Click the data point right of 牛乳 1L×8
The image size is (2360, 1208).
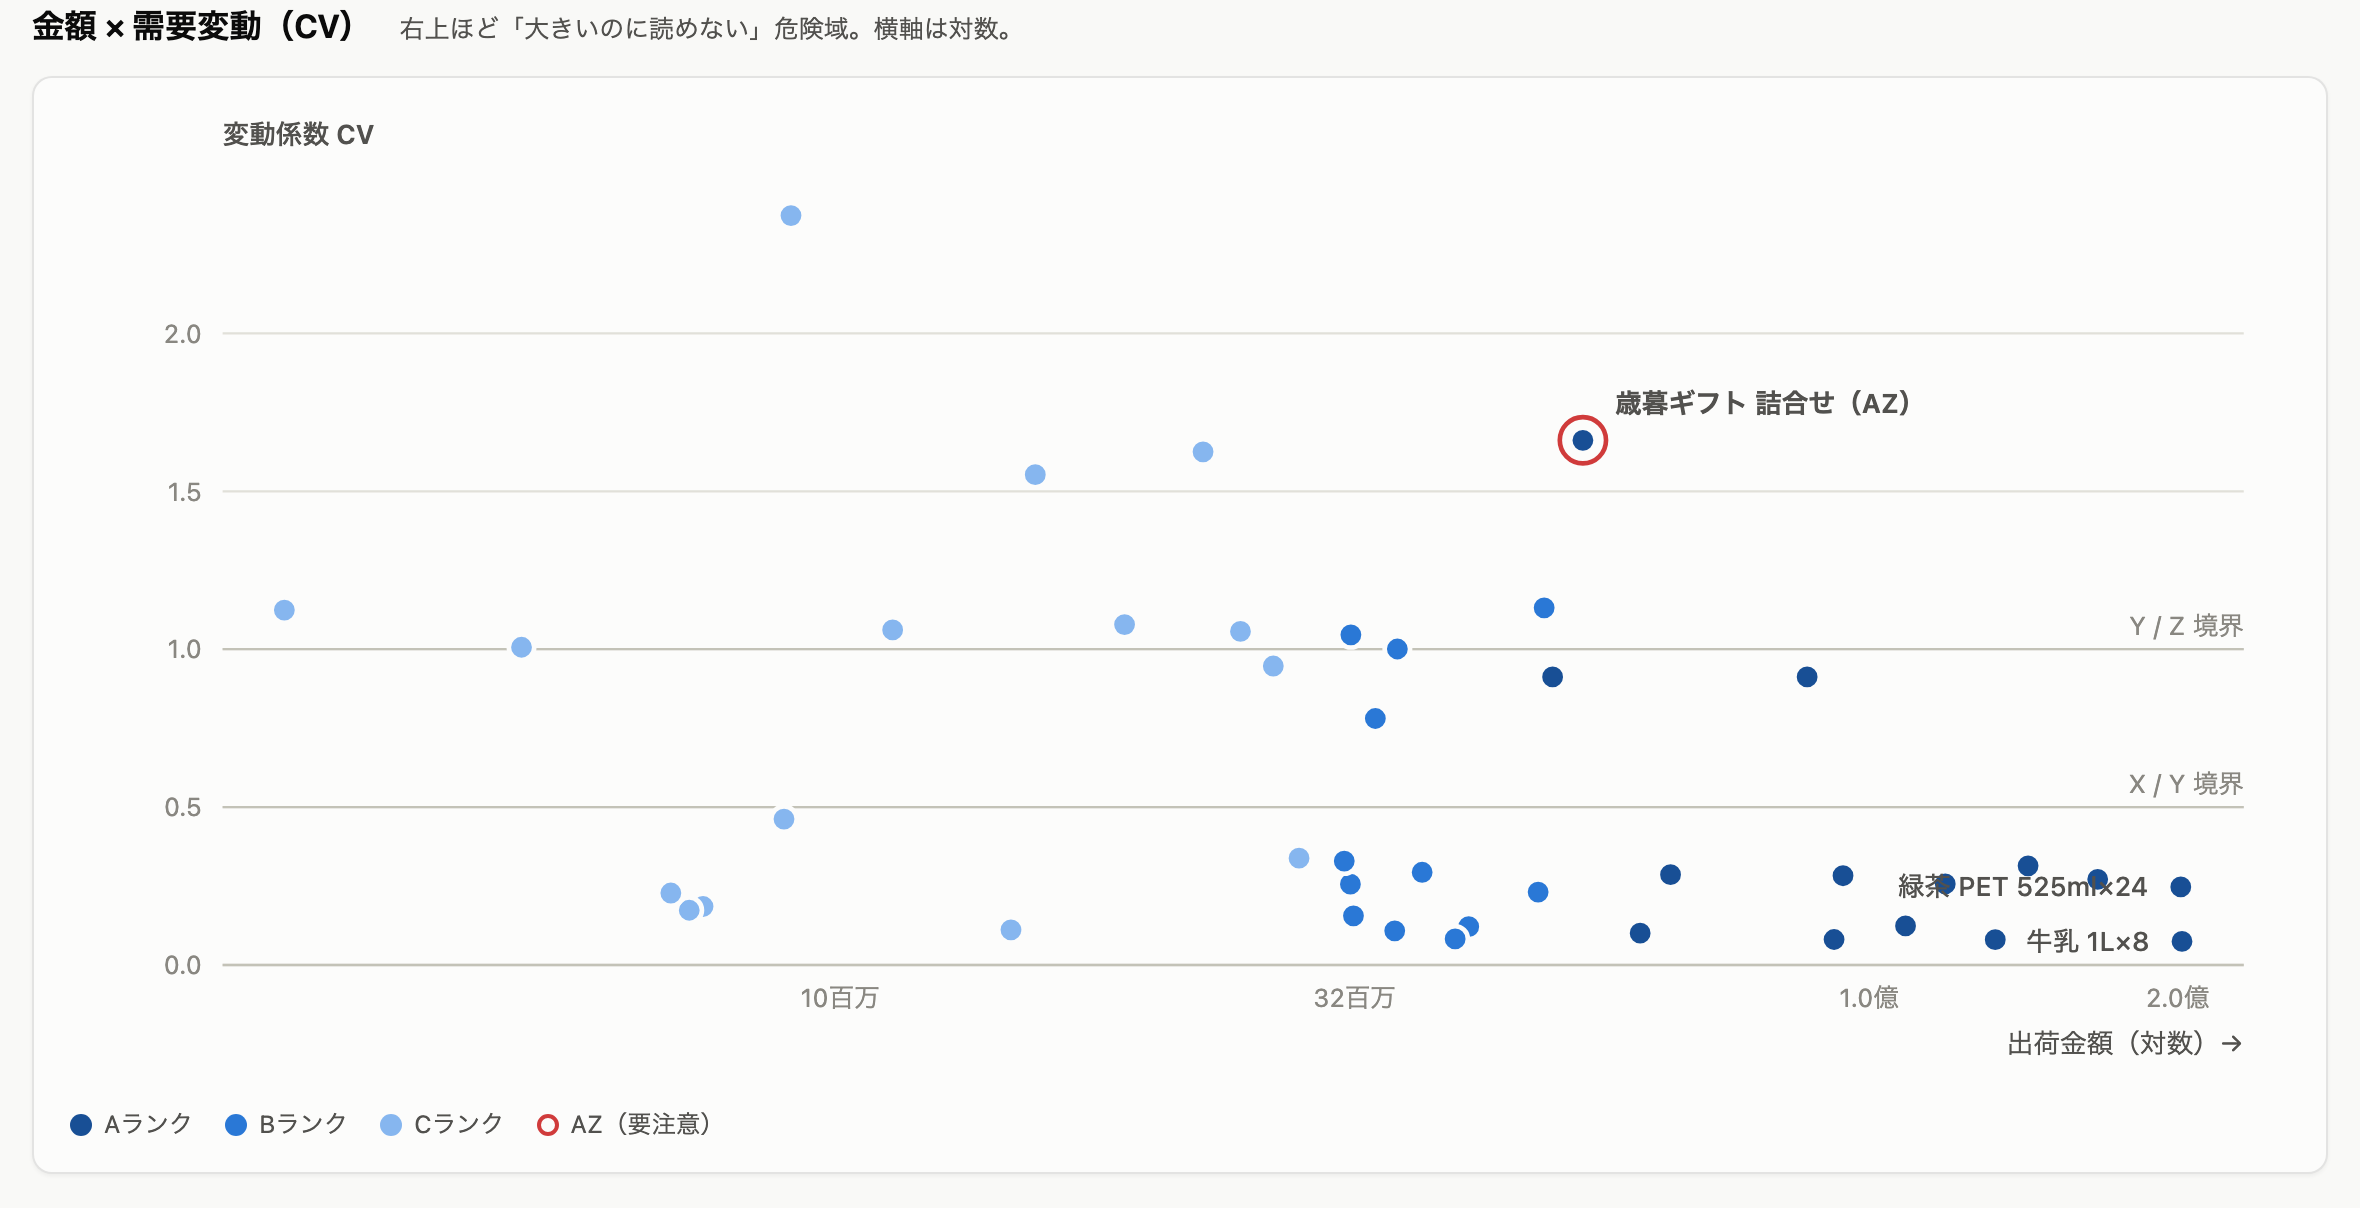pos(2182,941)
